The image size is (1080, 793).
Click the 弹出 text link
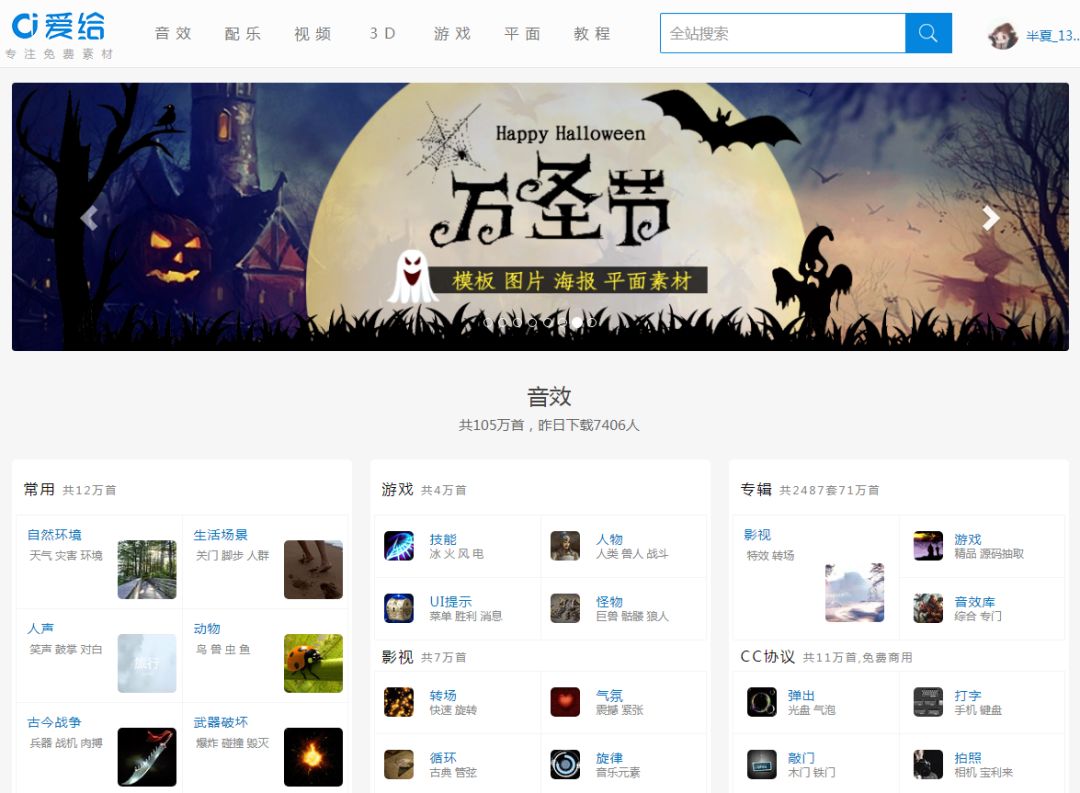[801, 696]
